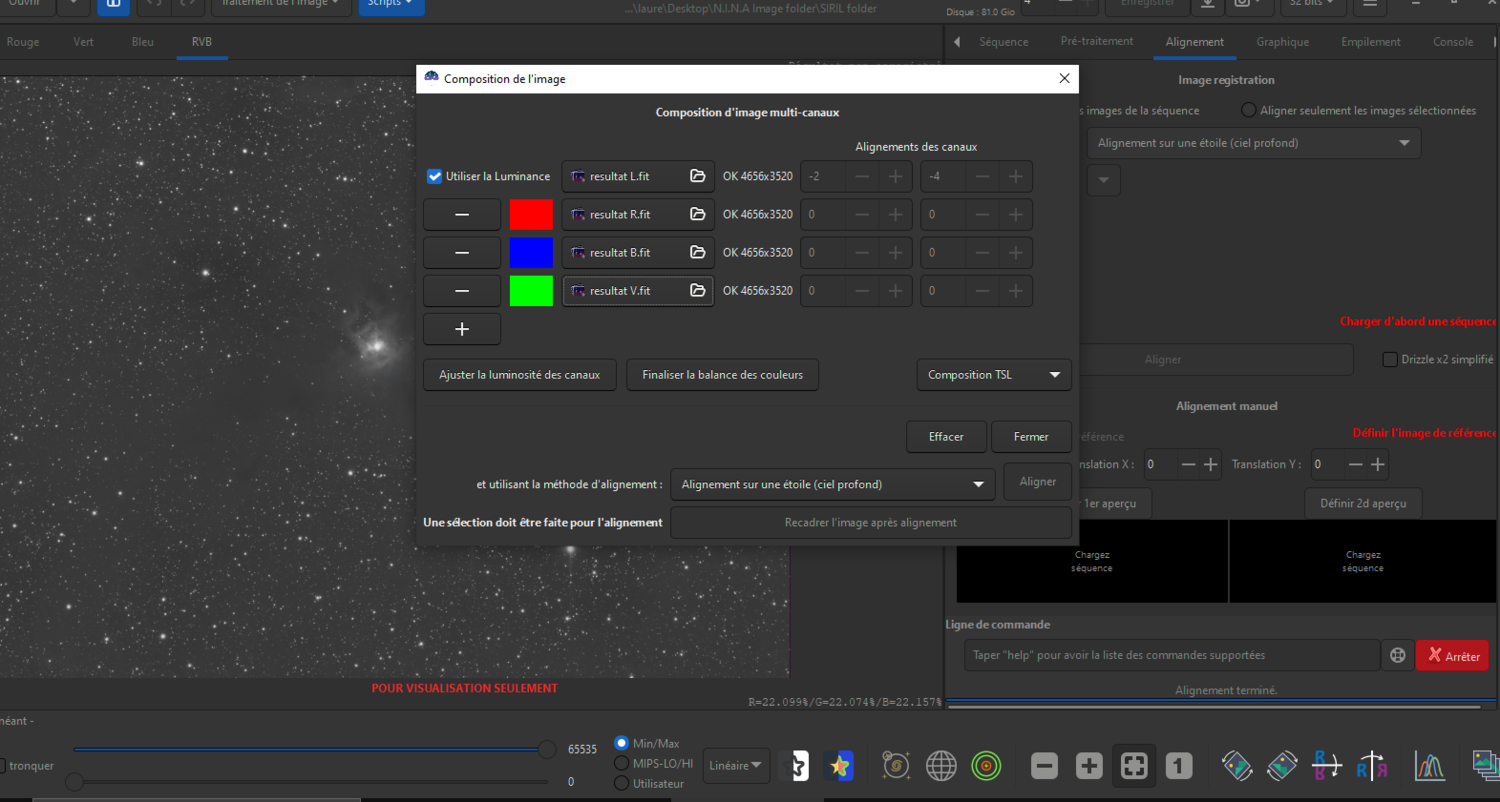
Task: Open the Linéaire display scaling dropdown
Action: (x=736, y=766)
